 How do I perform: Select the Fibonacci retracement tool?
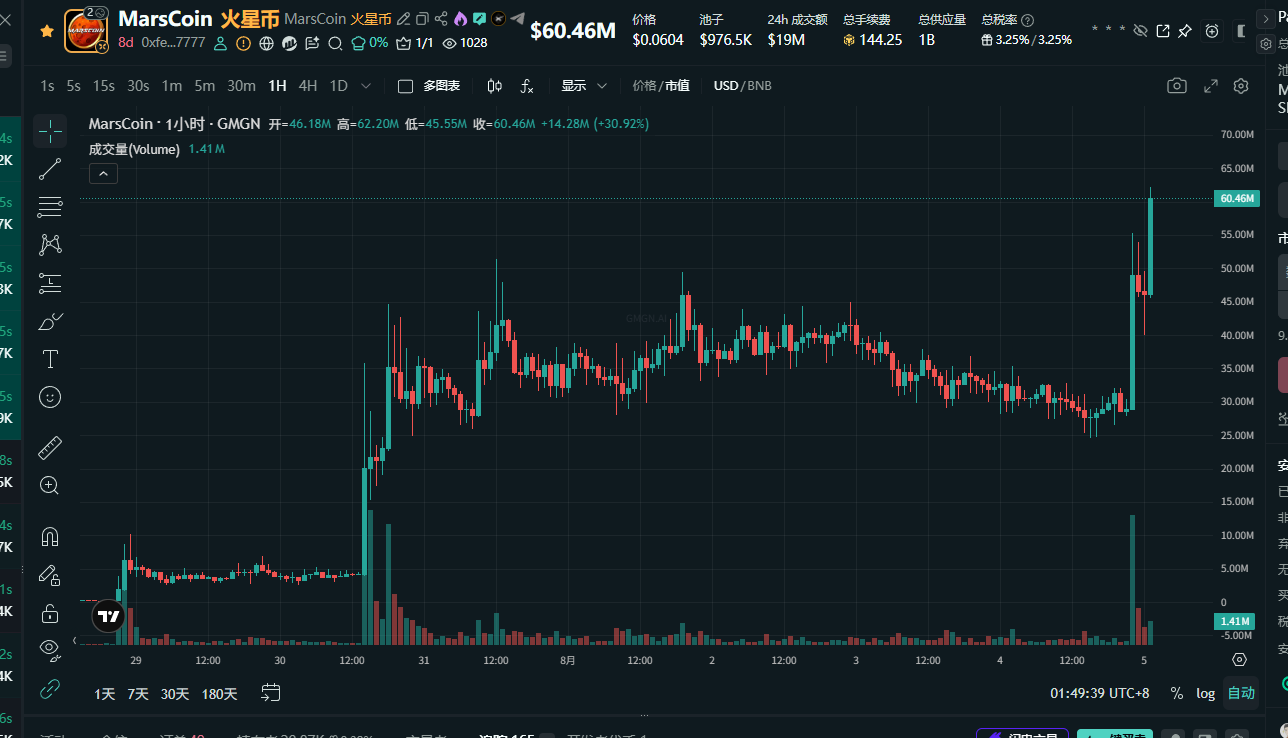[50, 207]
